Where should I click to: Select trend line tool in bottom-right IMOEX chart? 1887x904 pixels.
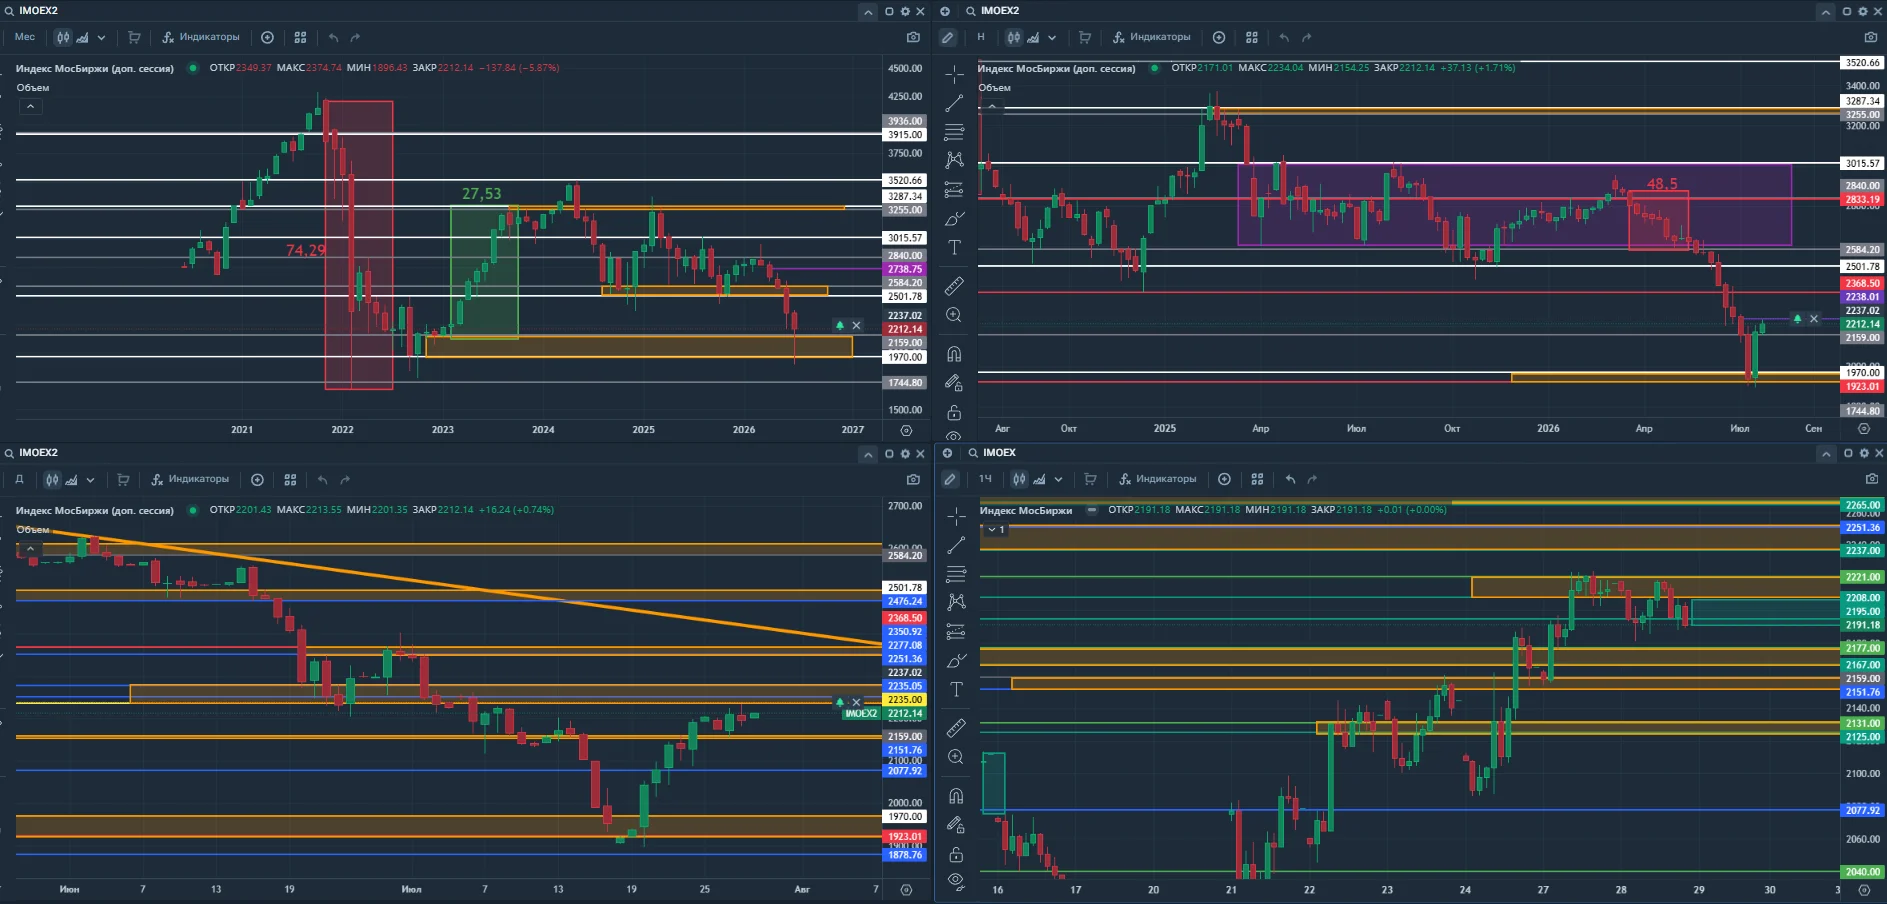tap(956, 545)
